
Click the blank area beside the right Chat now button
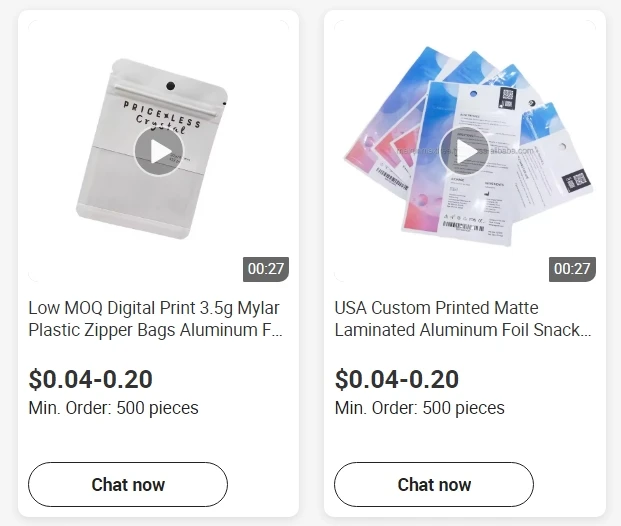click(568, 485)
